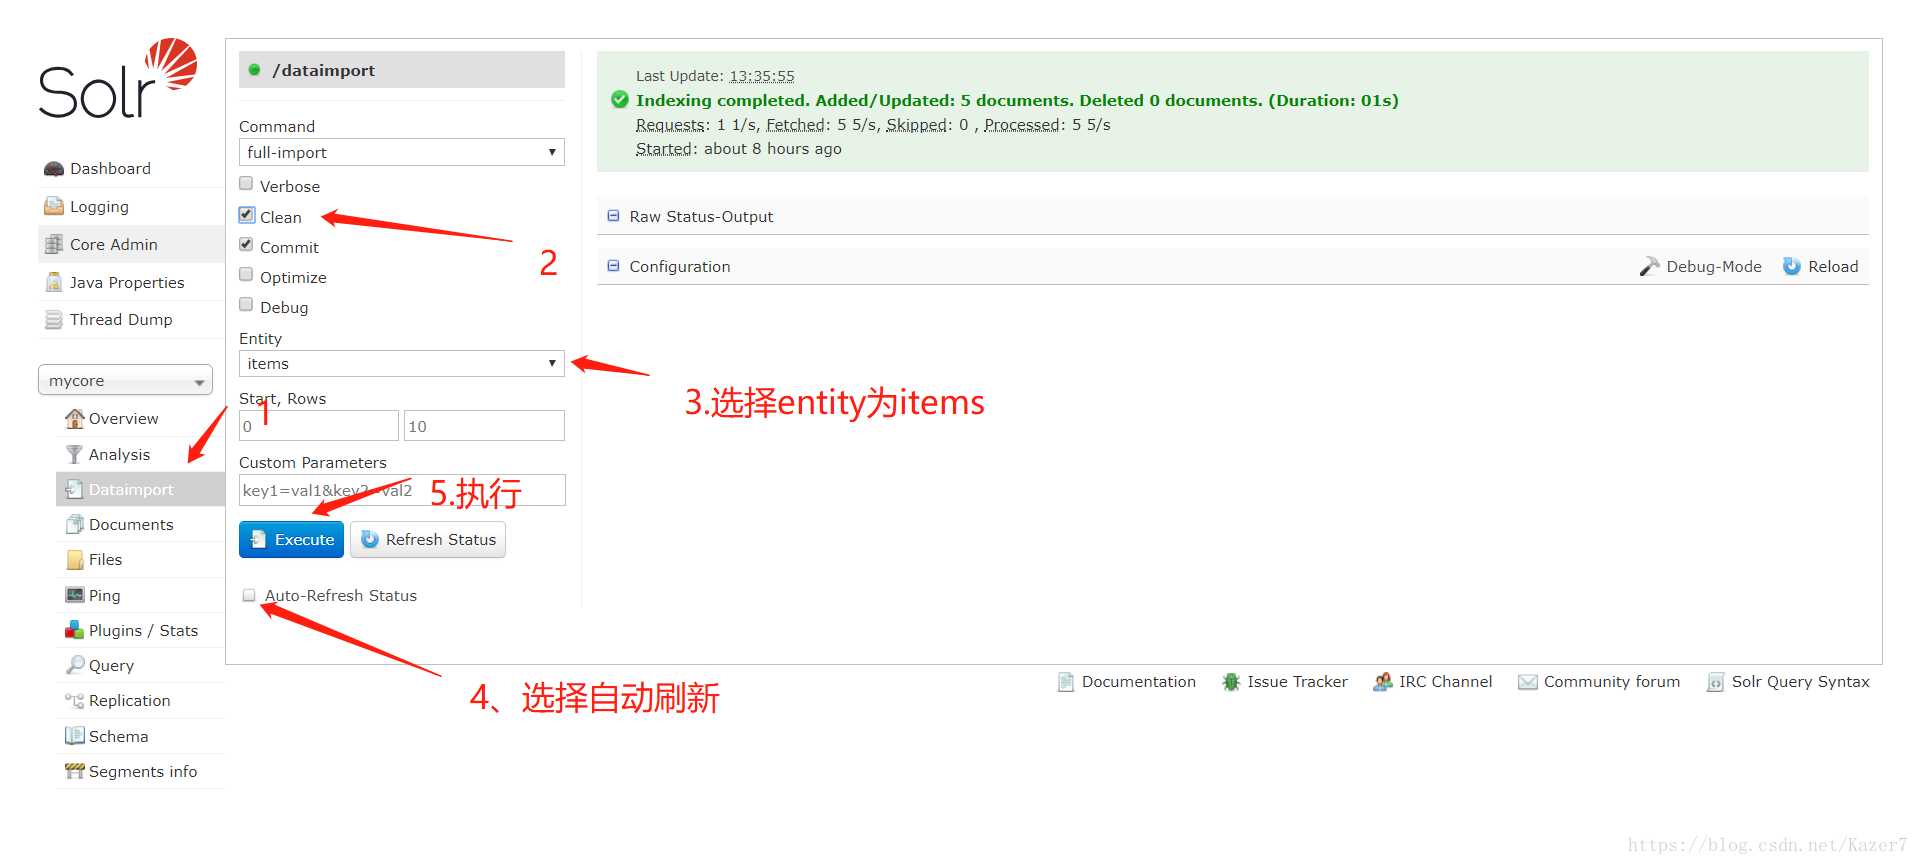Click the Plugins / Stats blocks icon
The image size is (1920, 865).
tap(74, 630)
